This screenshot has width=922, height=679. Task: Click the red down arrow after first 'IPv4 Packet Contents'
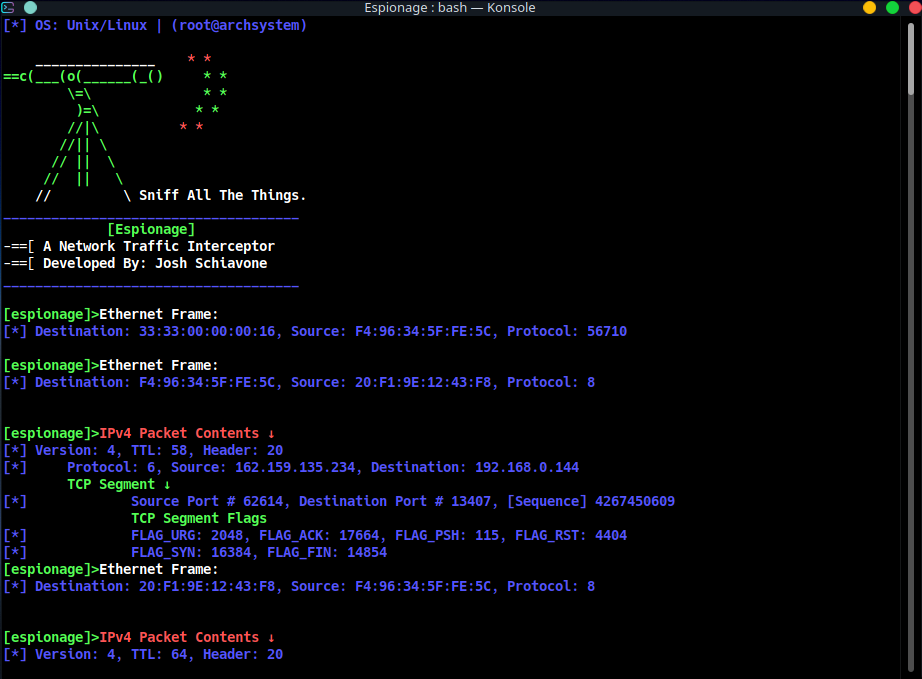click(270, 433)
